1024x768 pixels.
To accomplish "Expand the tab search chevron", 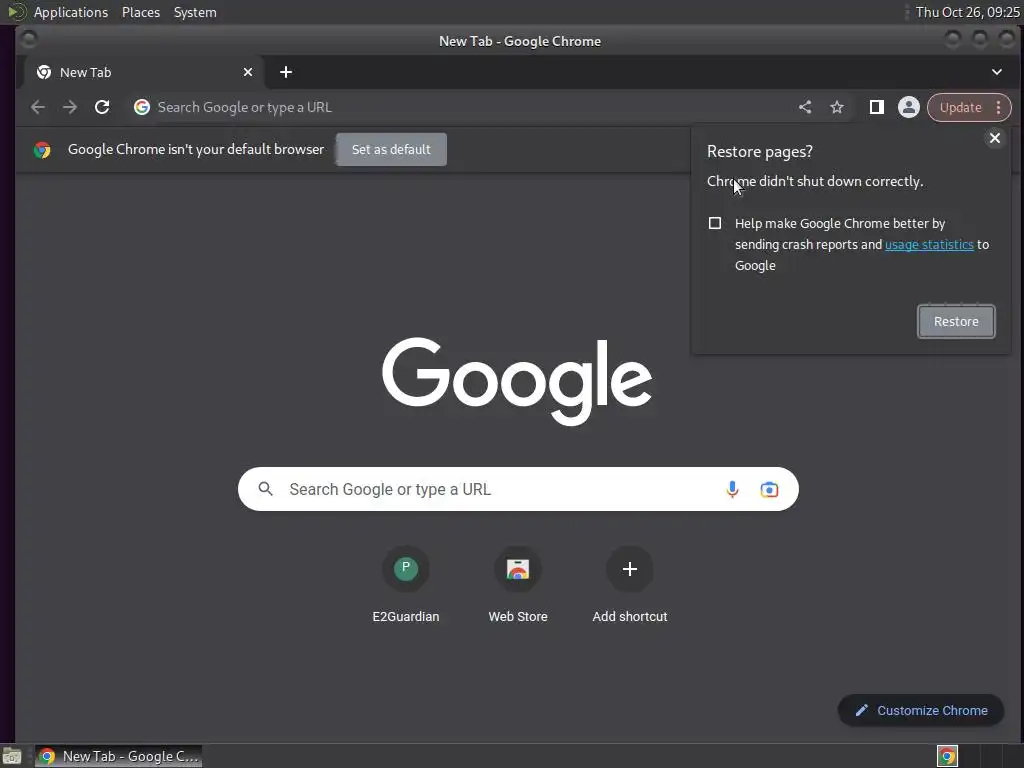I will tap(997, 72).
